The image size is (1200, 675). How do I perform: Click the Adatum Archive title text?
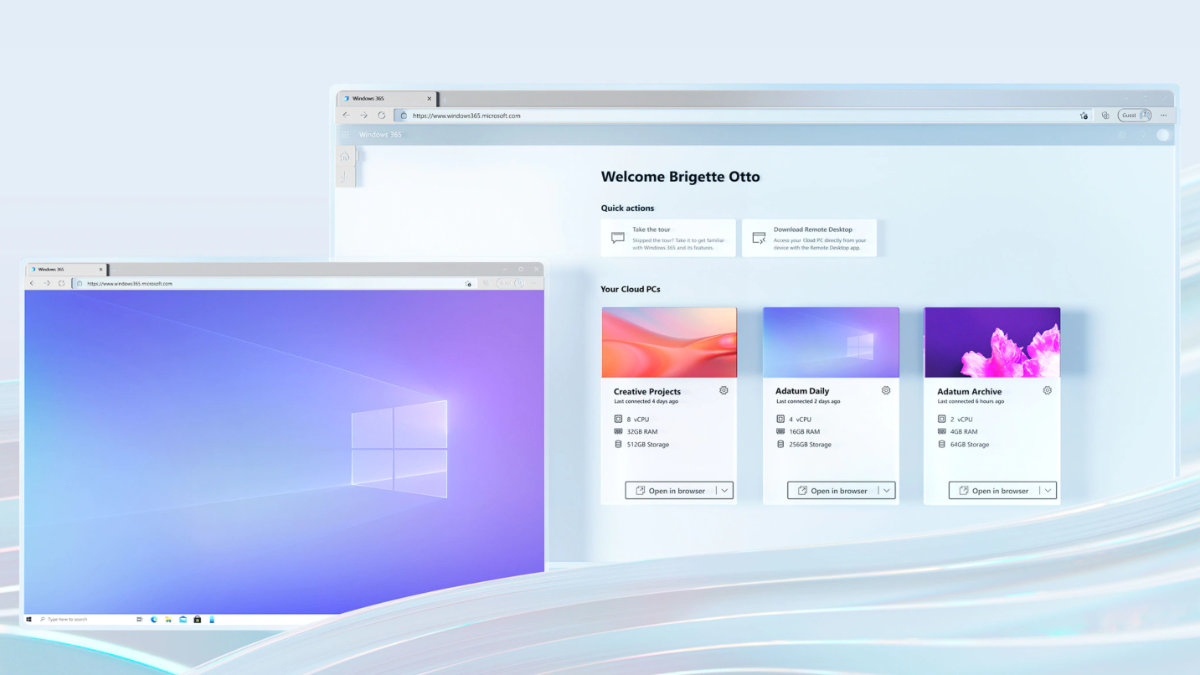pos(969,391)
